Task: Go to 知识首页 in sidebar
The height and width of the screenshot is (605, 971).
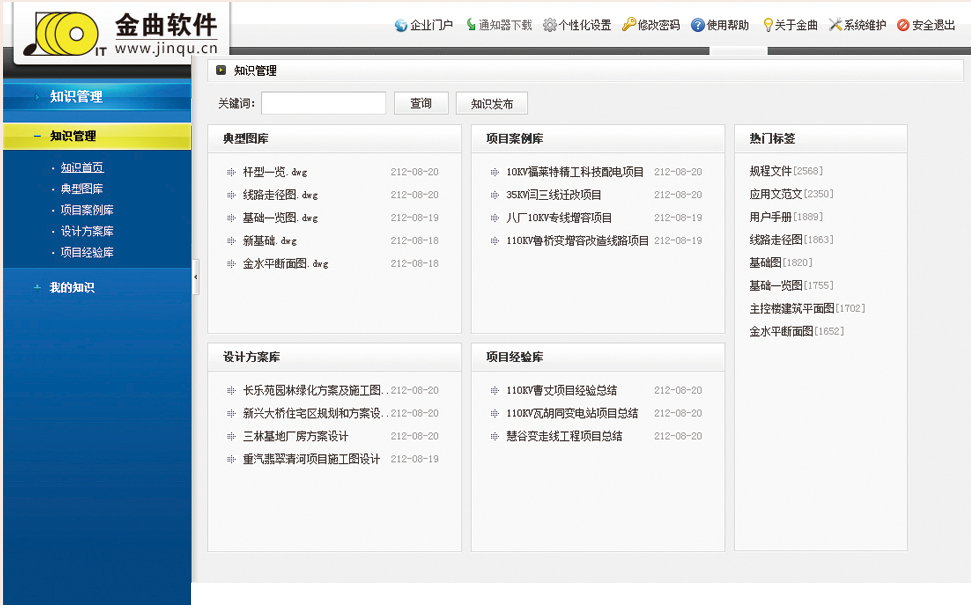Action: [82, 168]
